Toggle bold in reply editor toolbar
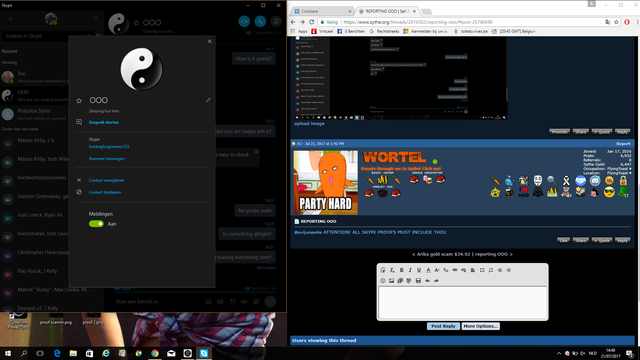640x360 pixels. coord(402,270)
